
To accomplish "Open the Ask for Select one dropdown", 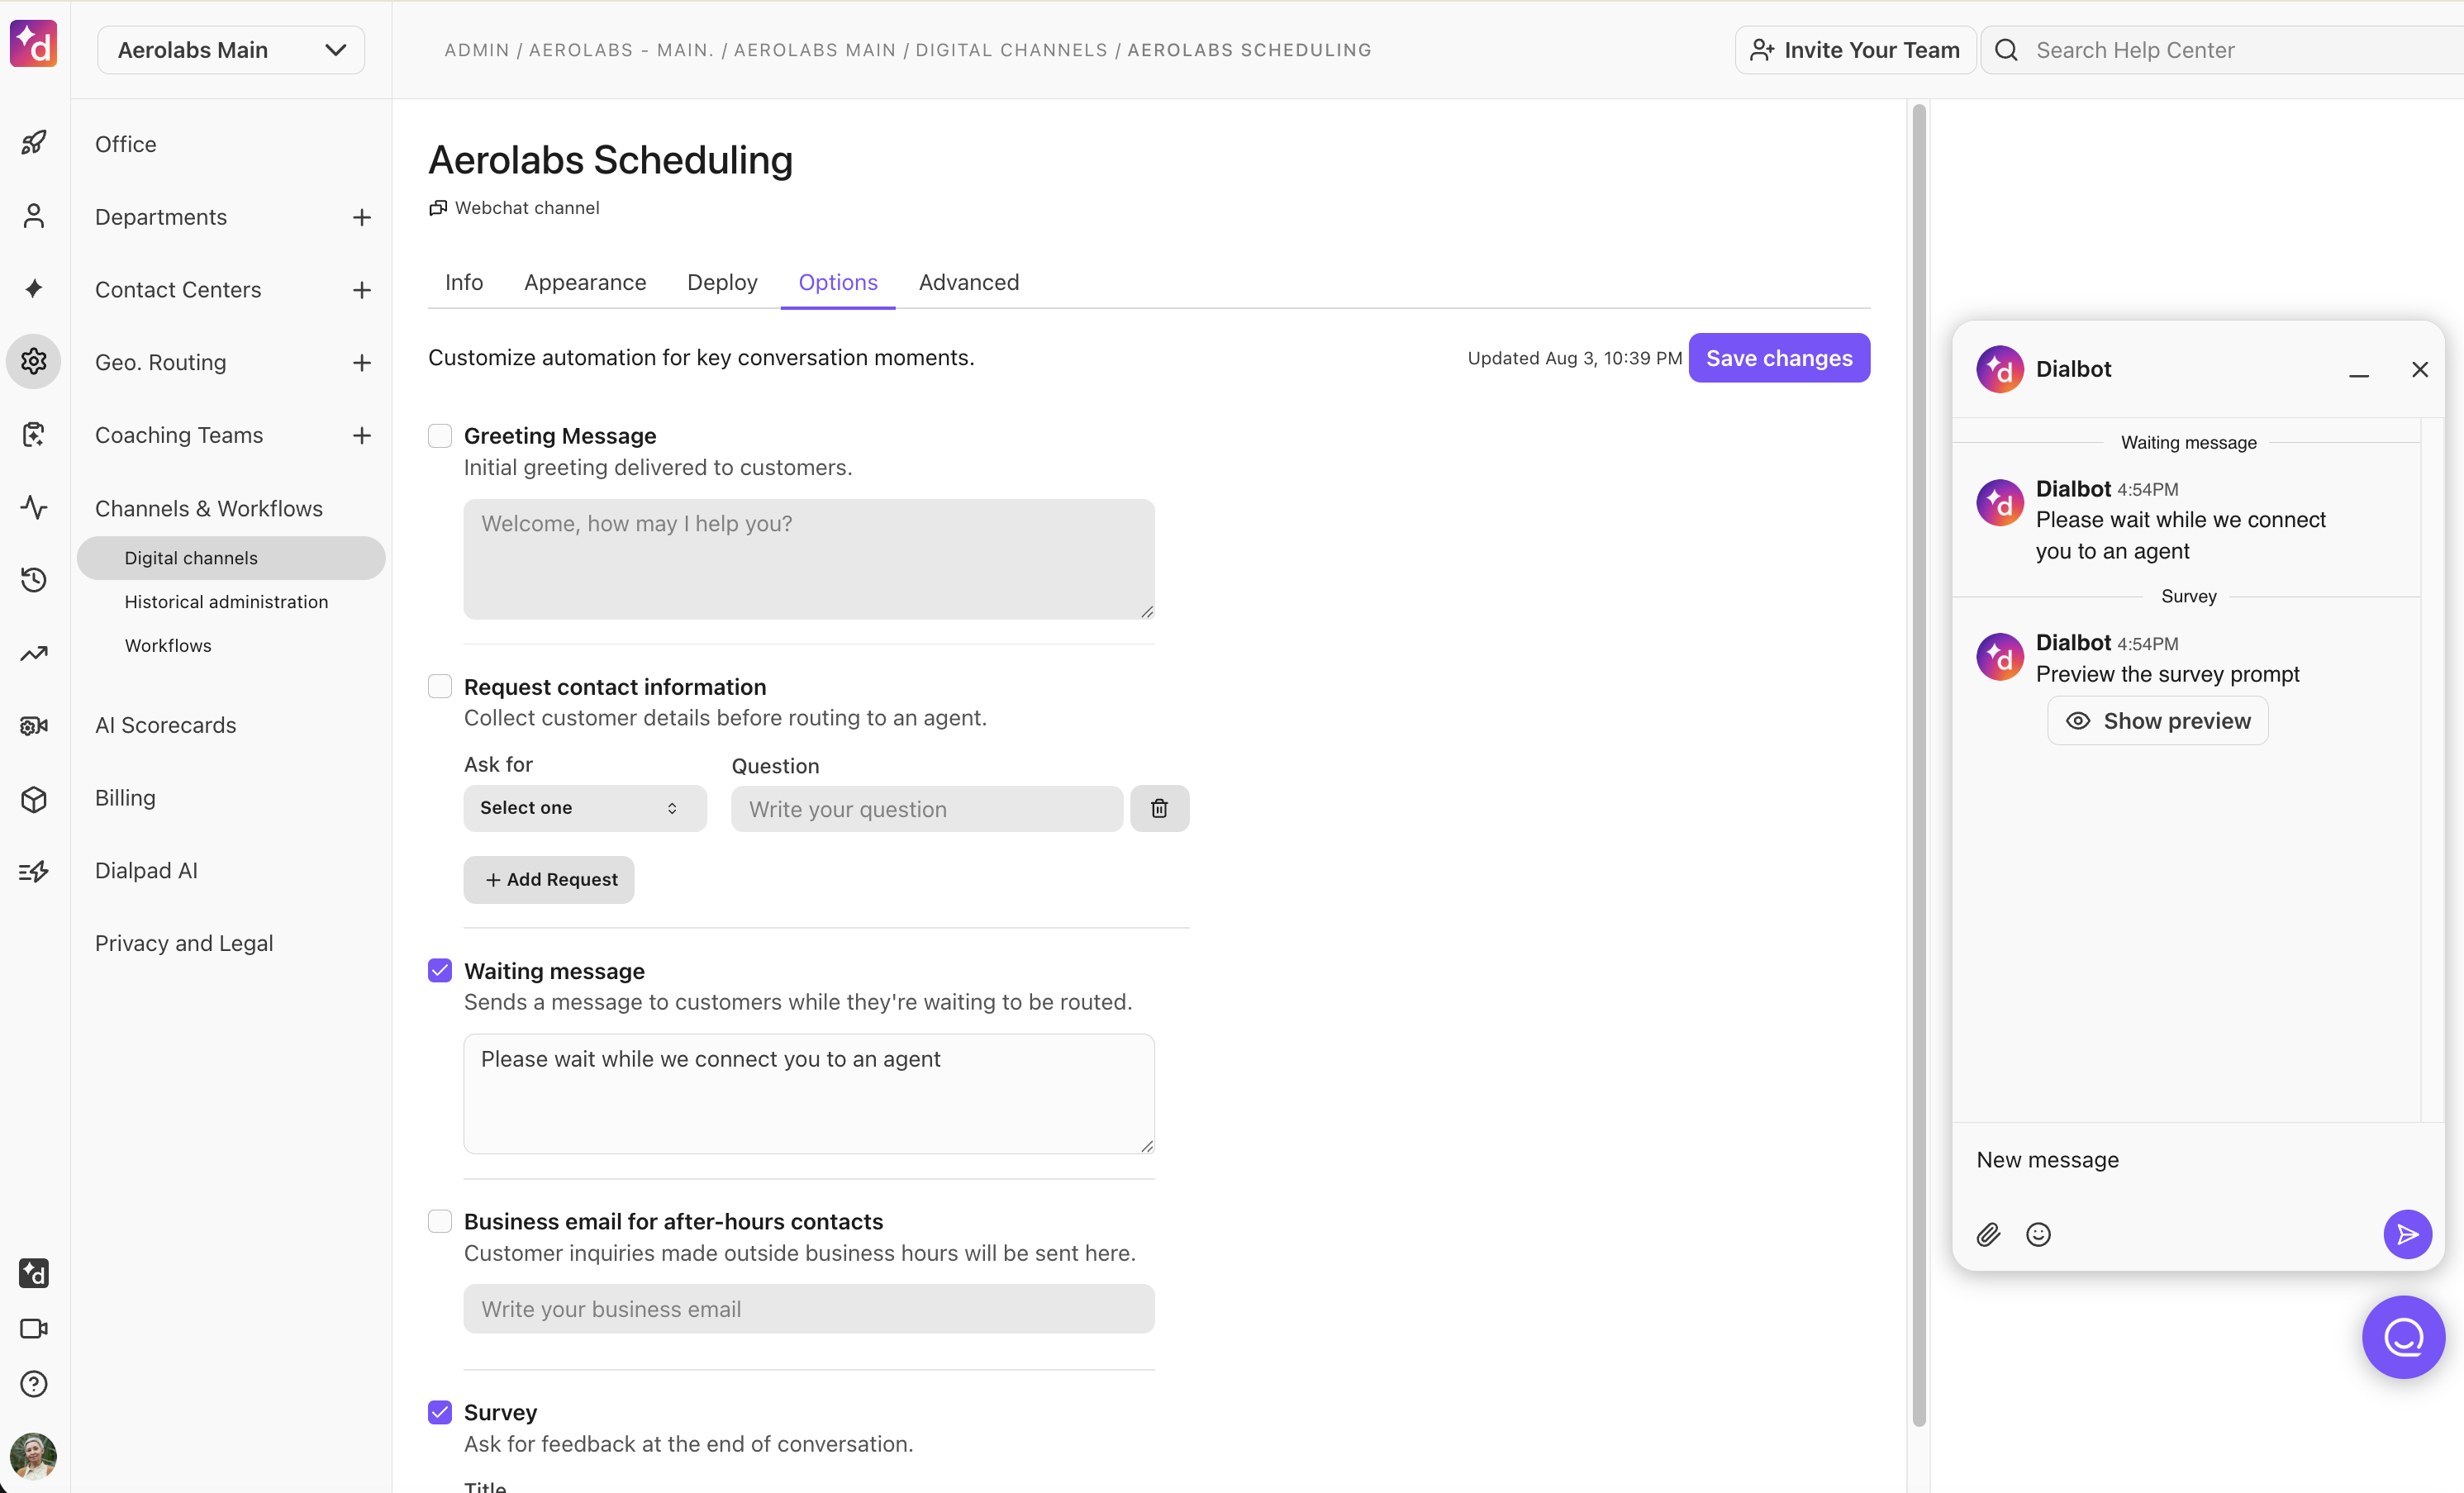I will [x=585, y=808].
